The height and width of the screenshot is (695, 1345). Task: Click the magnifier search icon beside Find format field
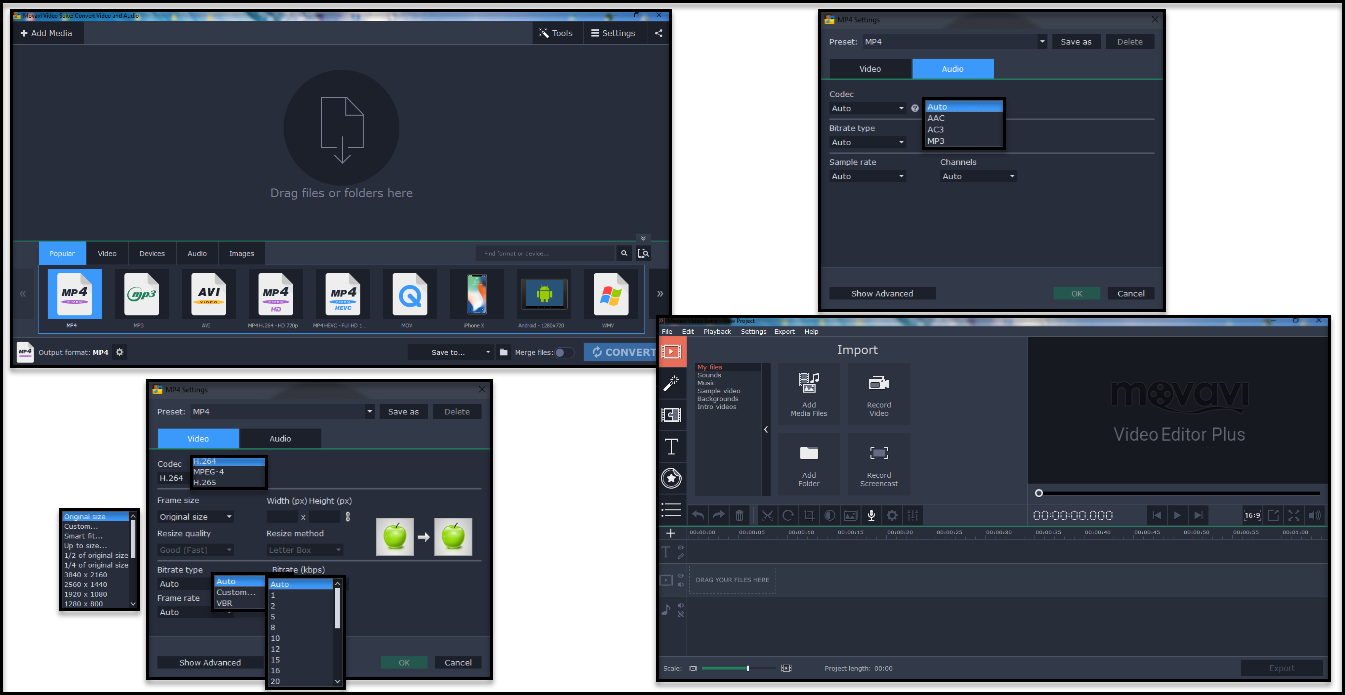624,253
